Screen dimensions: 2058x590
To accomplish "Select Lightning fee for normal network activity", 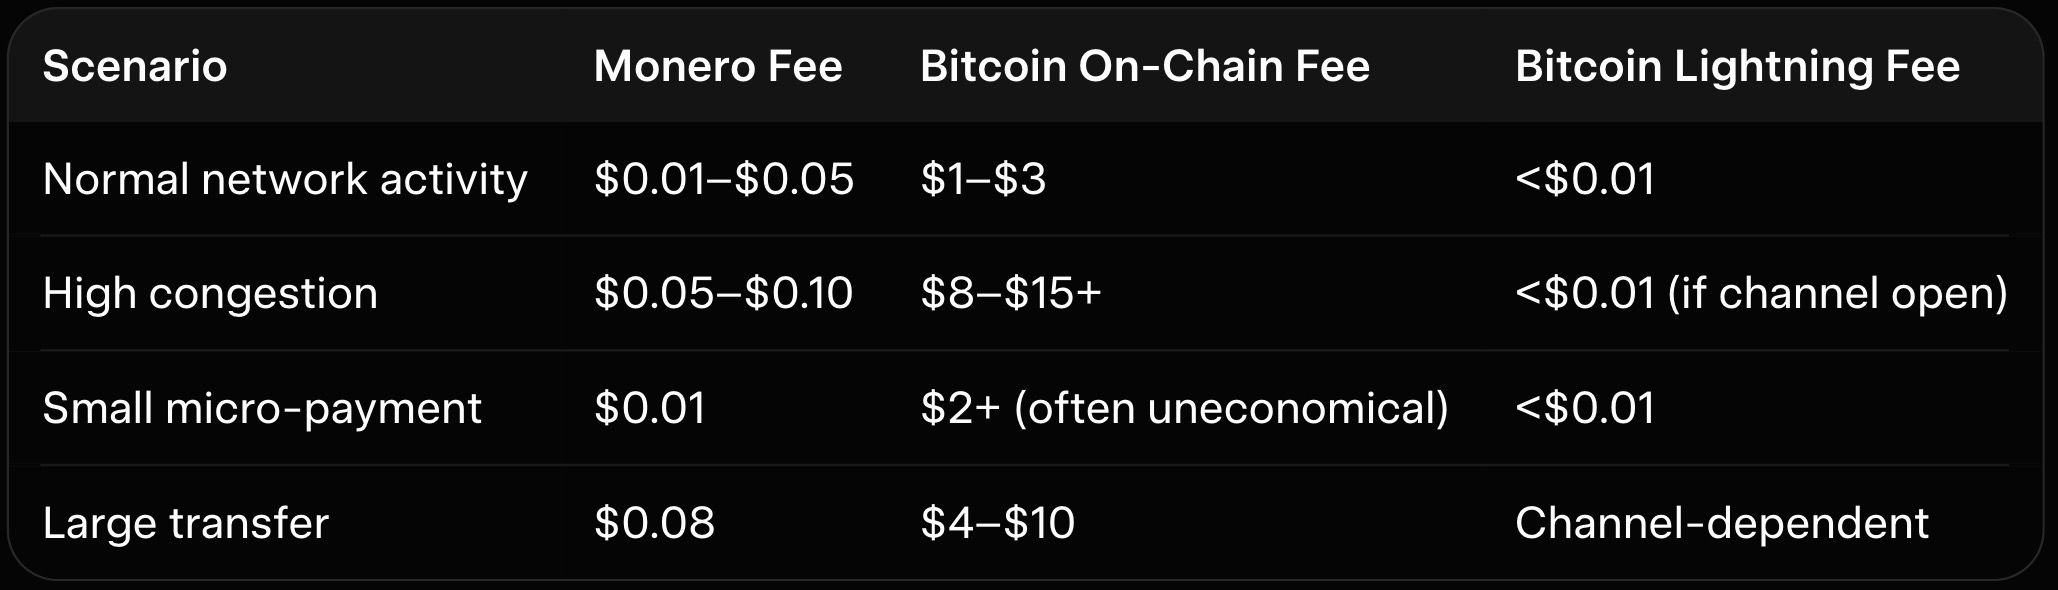I will point(1585,180).
